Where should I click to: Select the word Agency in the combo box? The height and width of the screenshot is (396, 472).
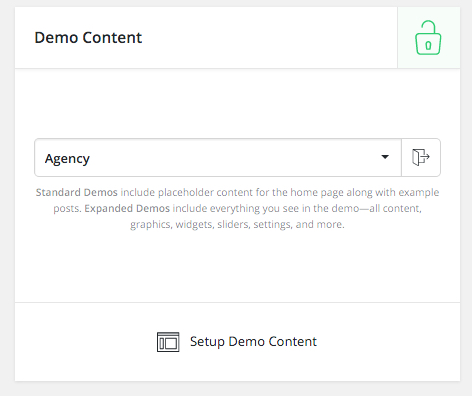[67, 159]
